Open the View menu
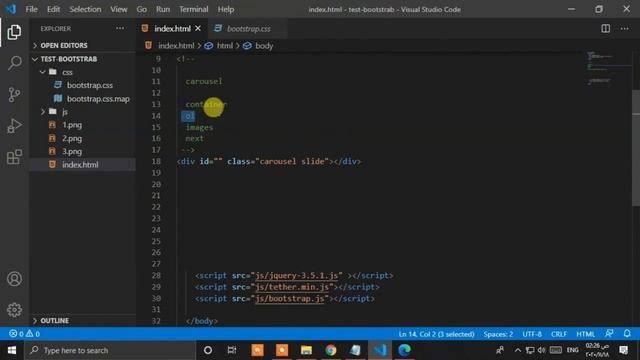 tap(119, 9)
